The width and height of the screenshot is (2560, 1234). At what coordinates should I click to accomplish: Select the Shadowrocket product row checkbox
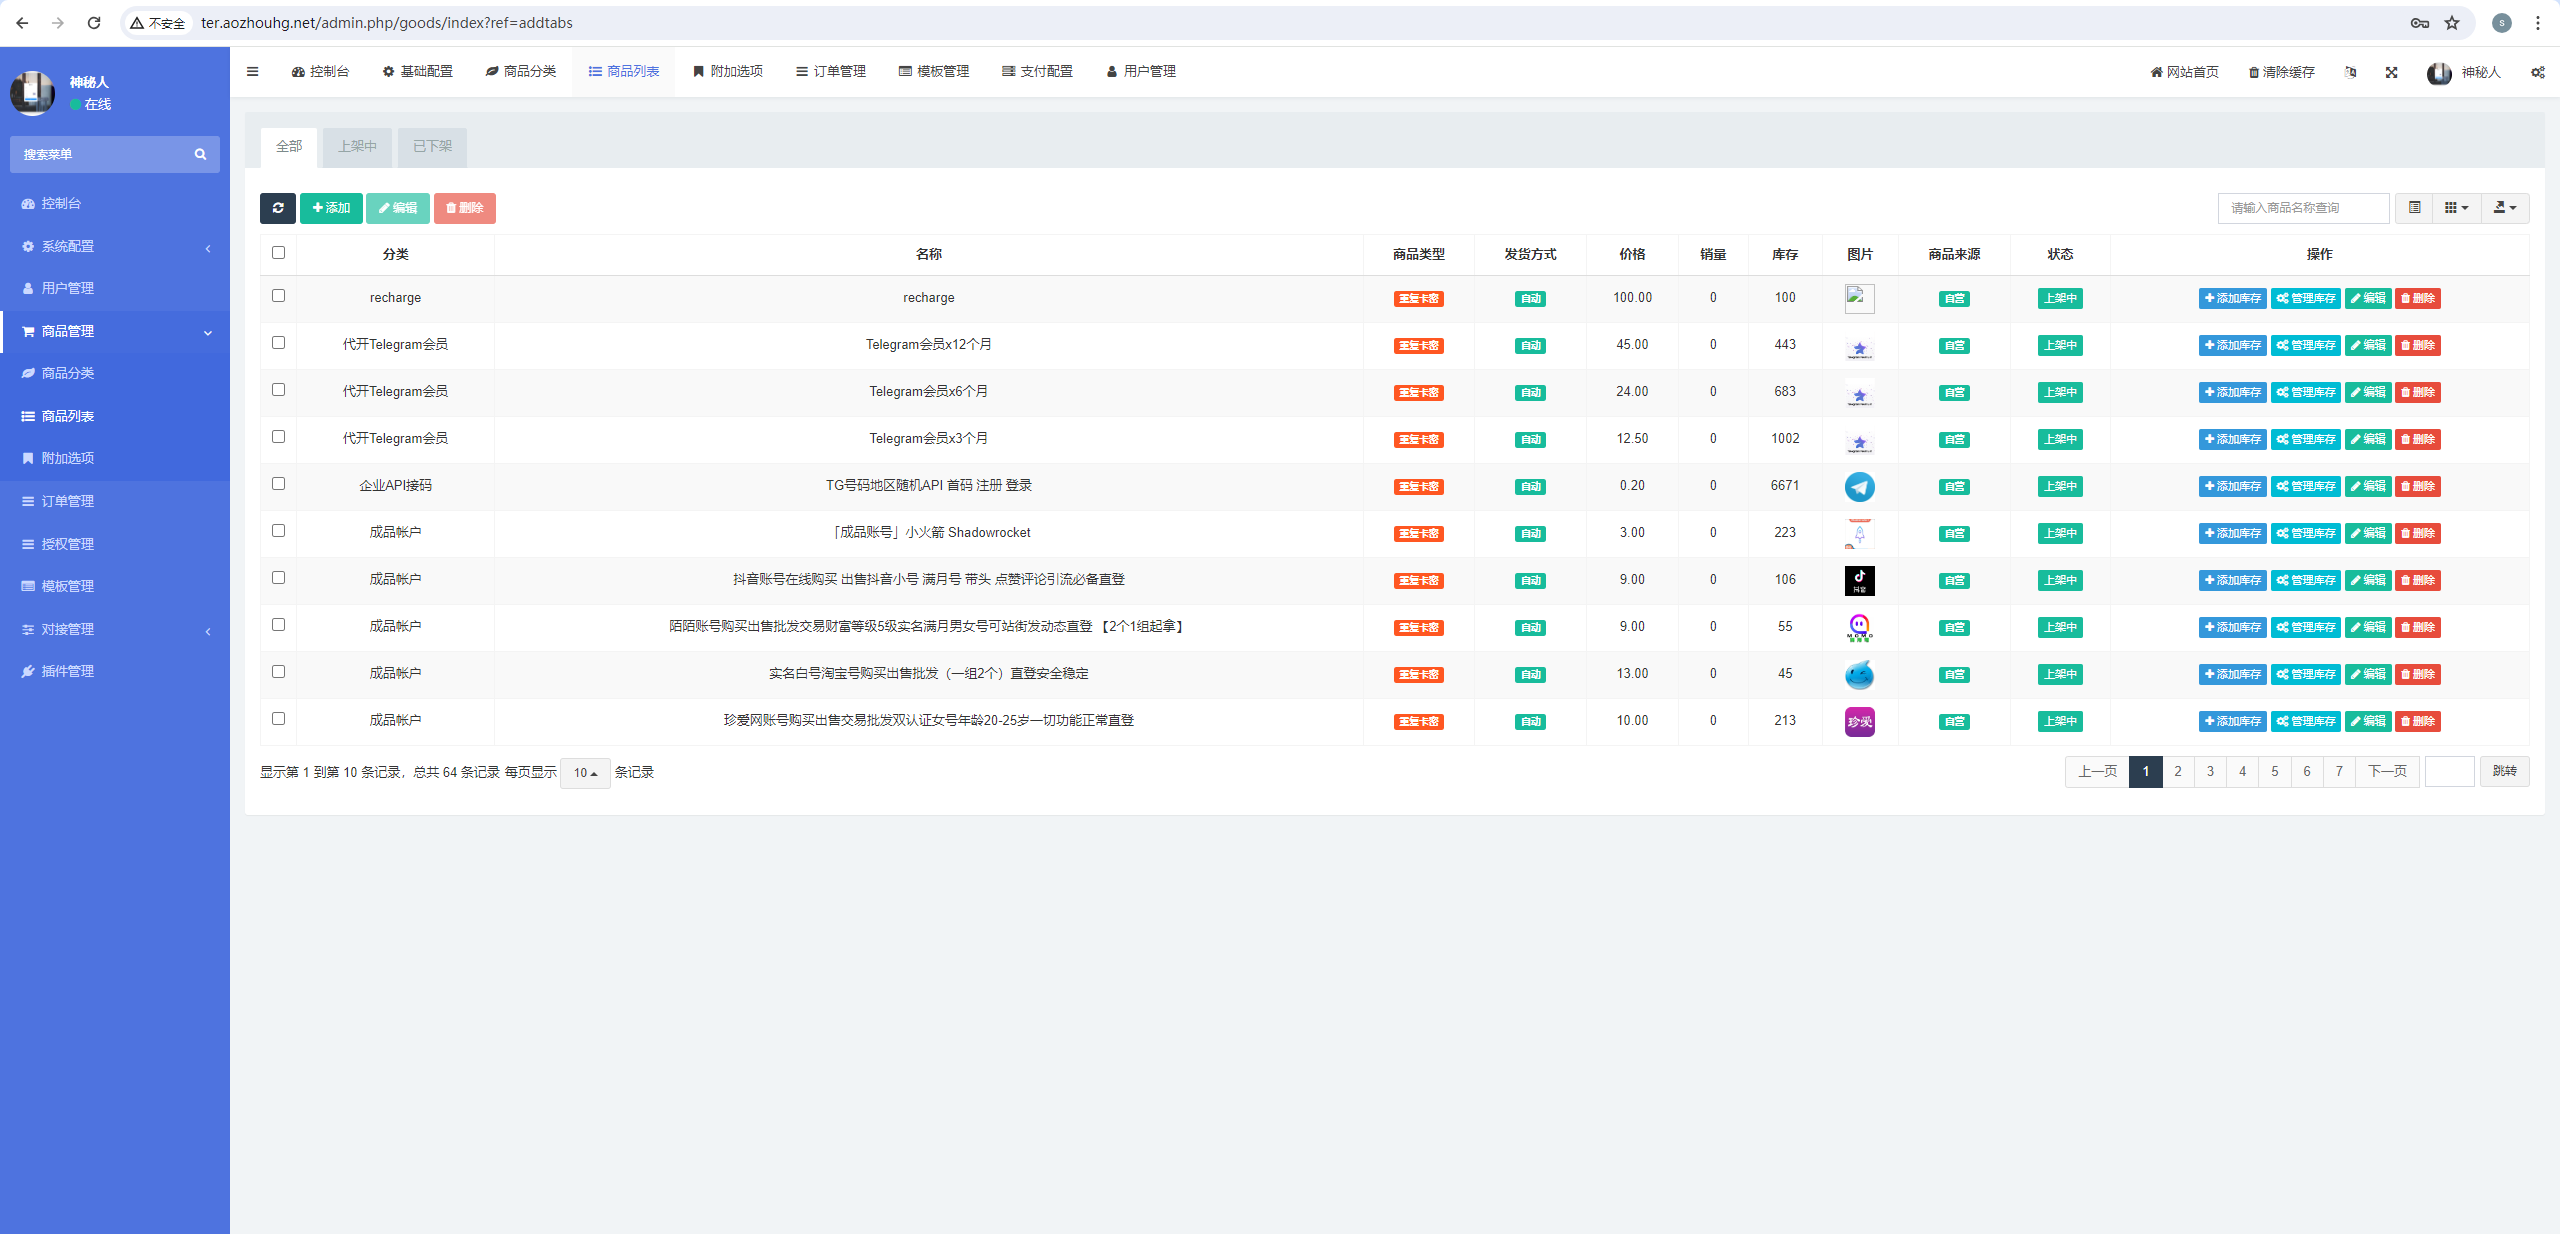(278, 531)
